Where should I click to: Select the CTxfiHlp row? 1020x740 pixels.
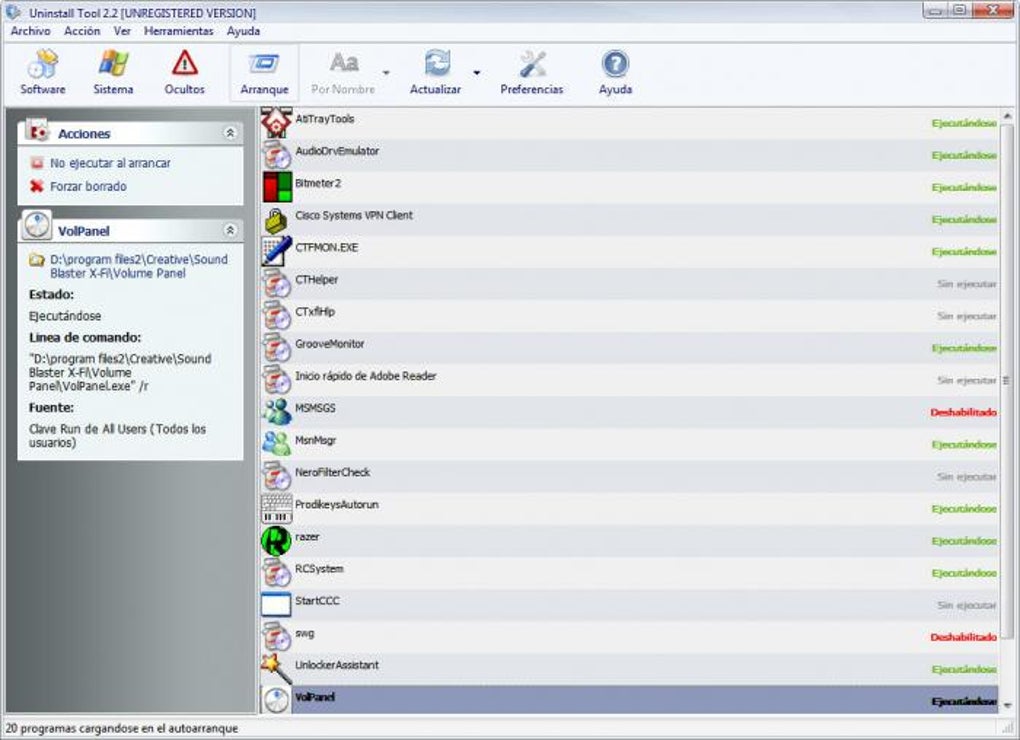coord(629,316)
